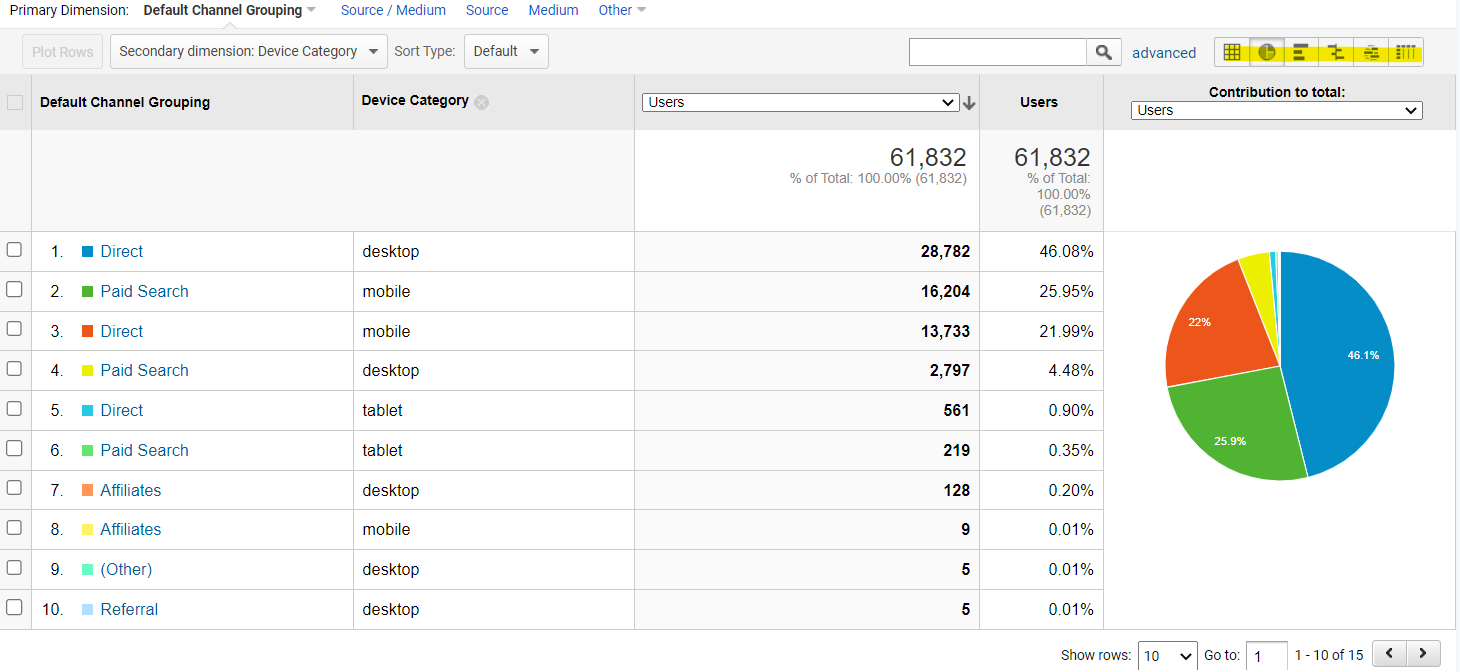
Task: Click the sort descending arrow beside Users
Action: (969, 103)
